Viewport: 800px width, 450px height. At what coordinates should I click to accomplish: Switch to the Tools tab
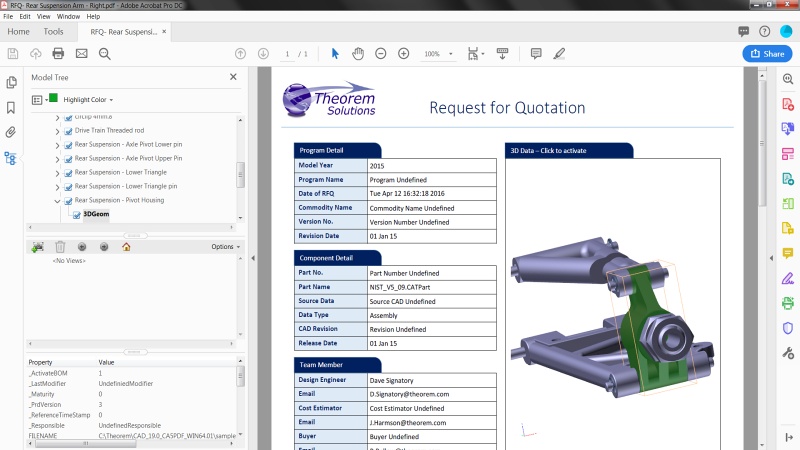click(x=53, y=32)
